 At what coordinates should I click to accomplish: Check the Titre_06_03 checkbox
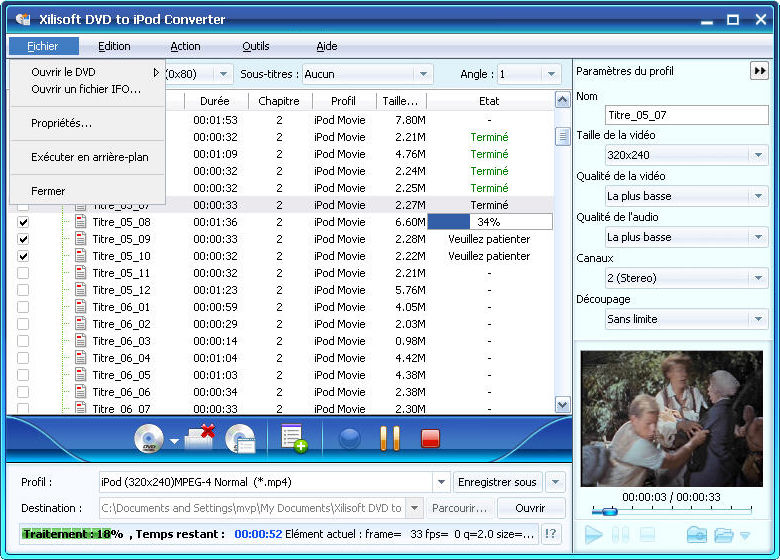pos(23,341)
